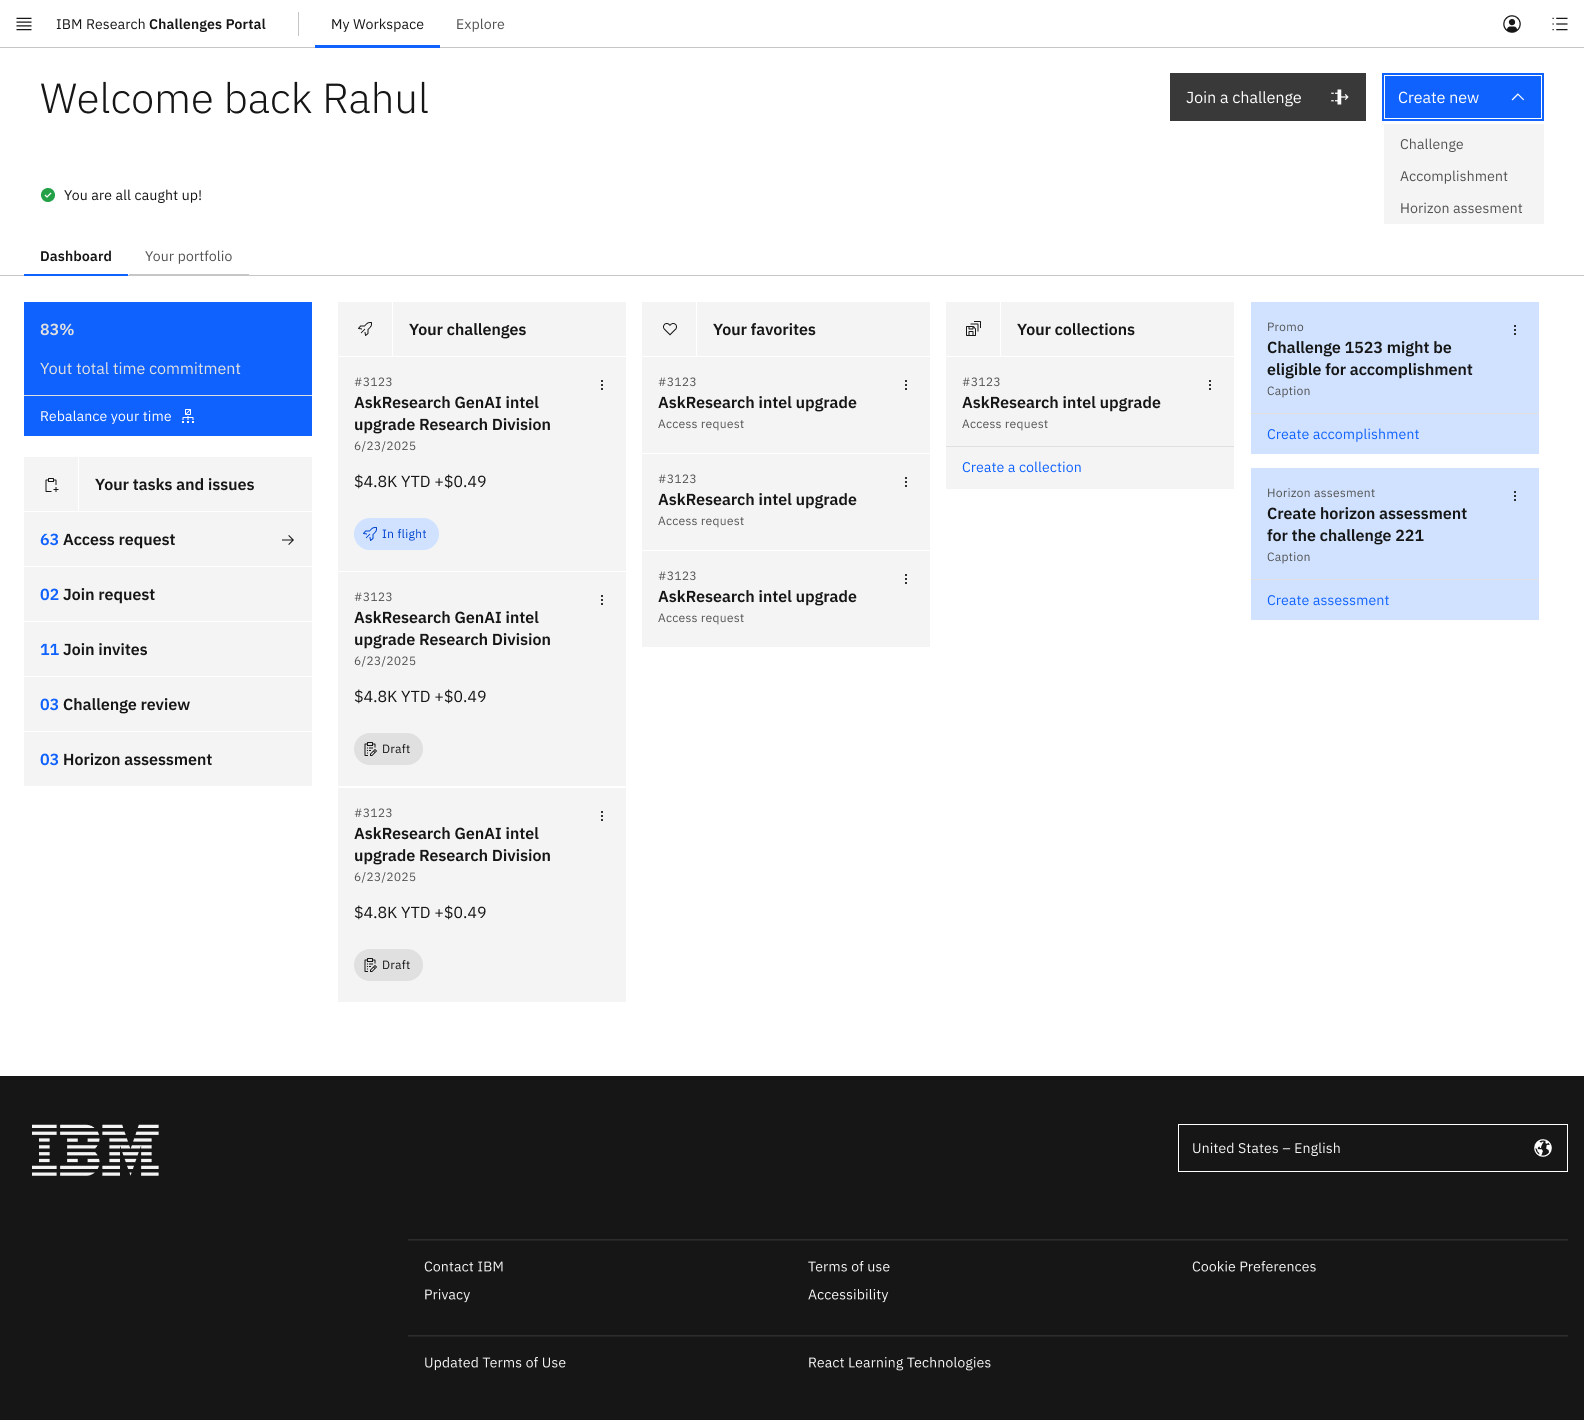The image size is (1584, 1420).
Task: Click Draft tag on second challenge card
Action: click(388, 749)
